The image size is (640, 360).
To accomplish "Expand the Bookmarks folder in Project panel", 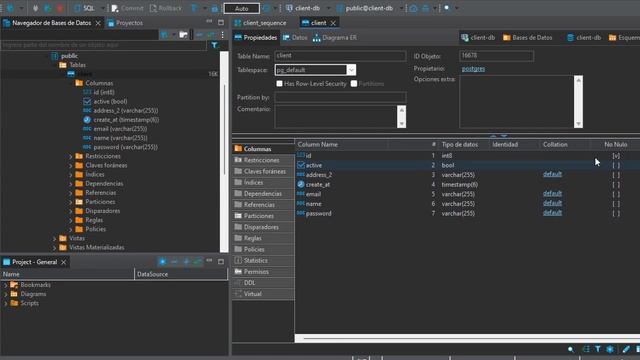I will click(6, 285).
